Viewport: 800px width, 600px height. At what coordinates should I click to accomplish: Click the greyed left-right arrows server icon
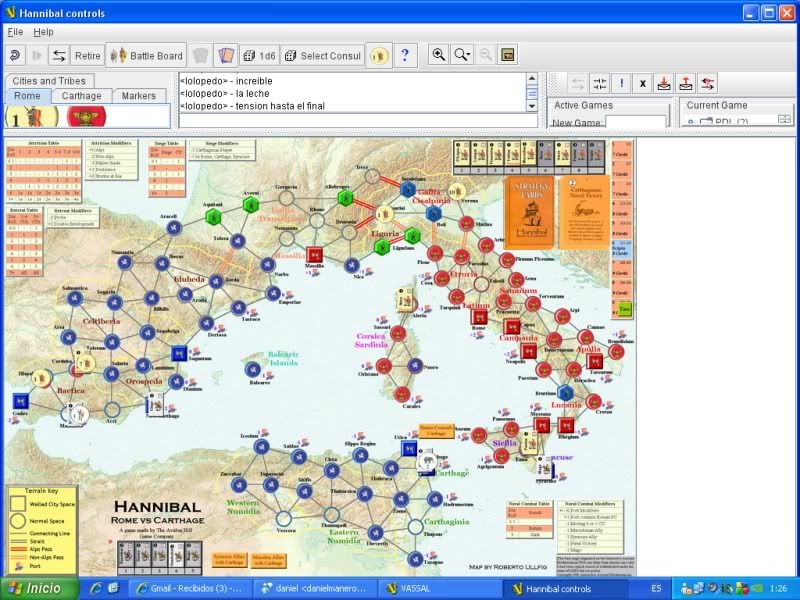(x=578, y=83)
